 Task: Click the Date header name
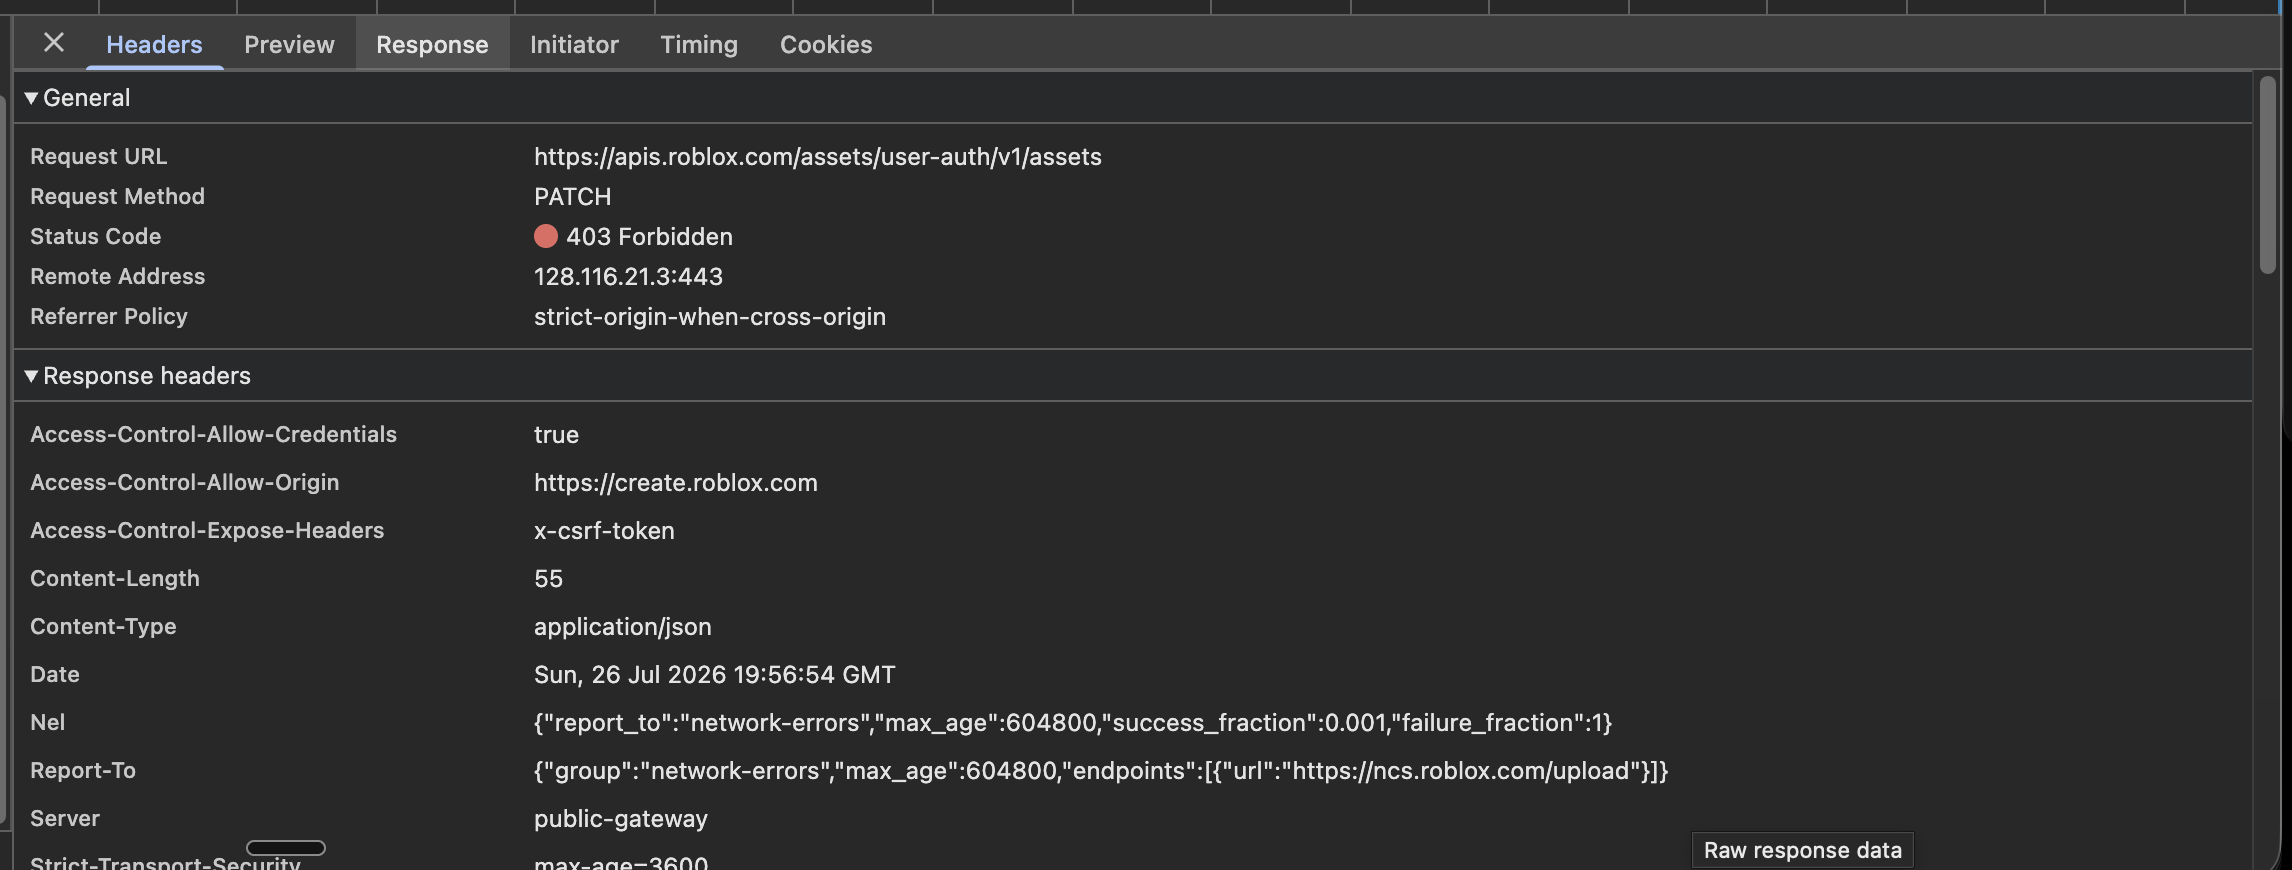point(54,674)
